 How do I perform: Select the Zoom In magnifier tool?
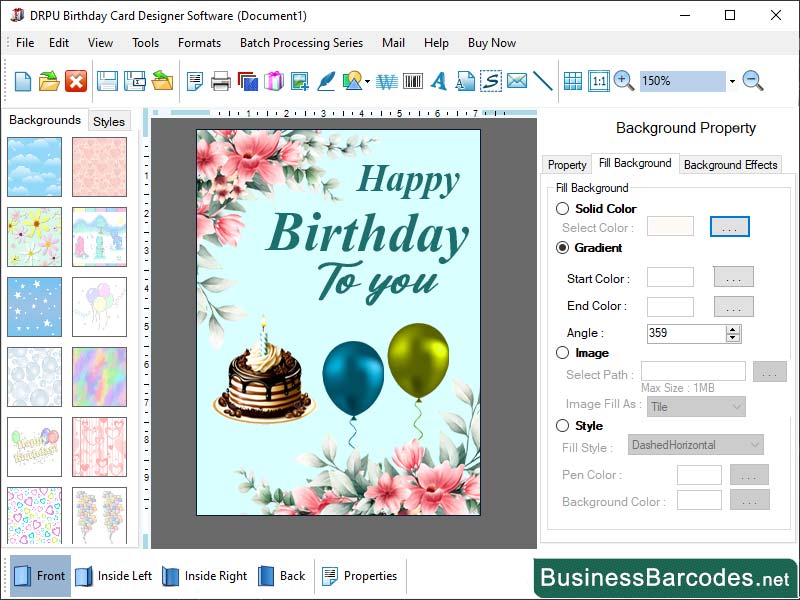(x=620, y=82)
